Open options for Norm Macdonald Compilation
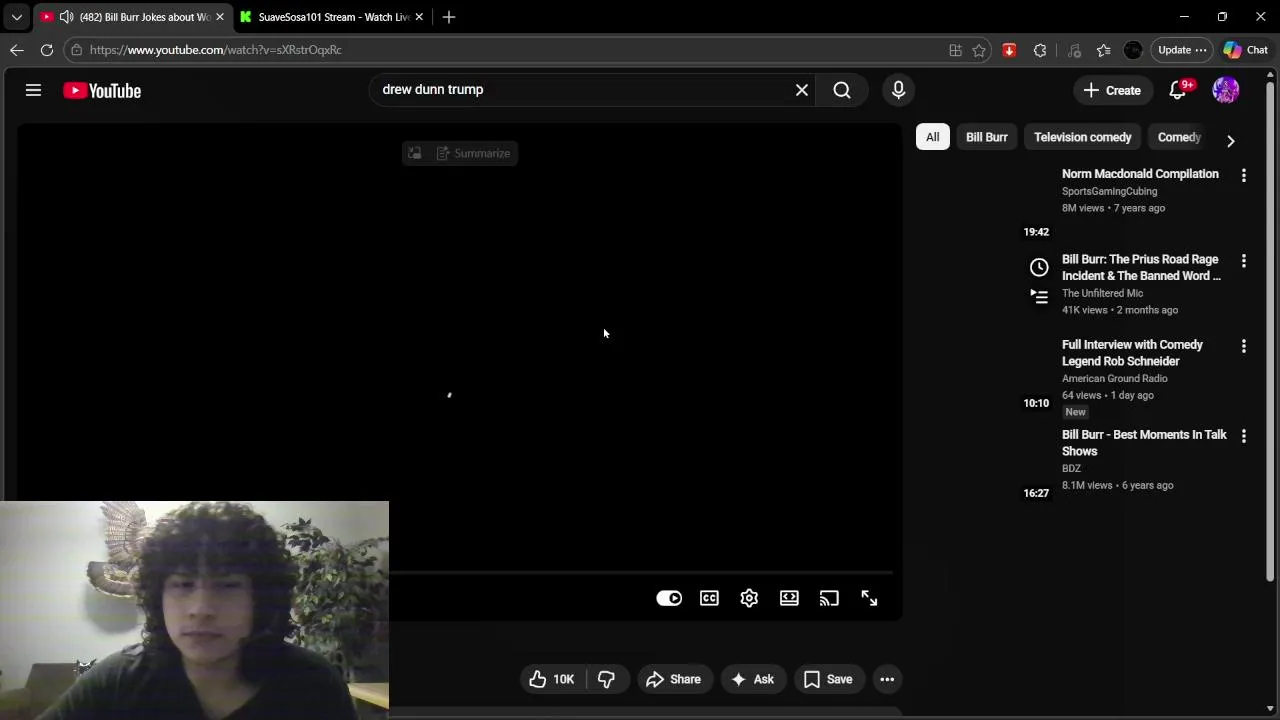Image resolution: width=1280 pixels, height=720 pixels. click(x=1243, y=175)
